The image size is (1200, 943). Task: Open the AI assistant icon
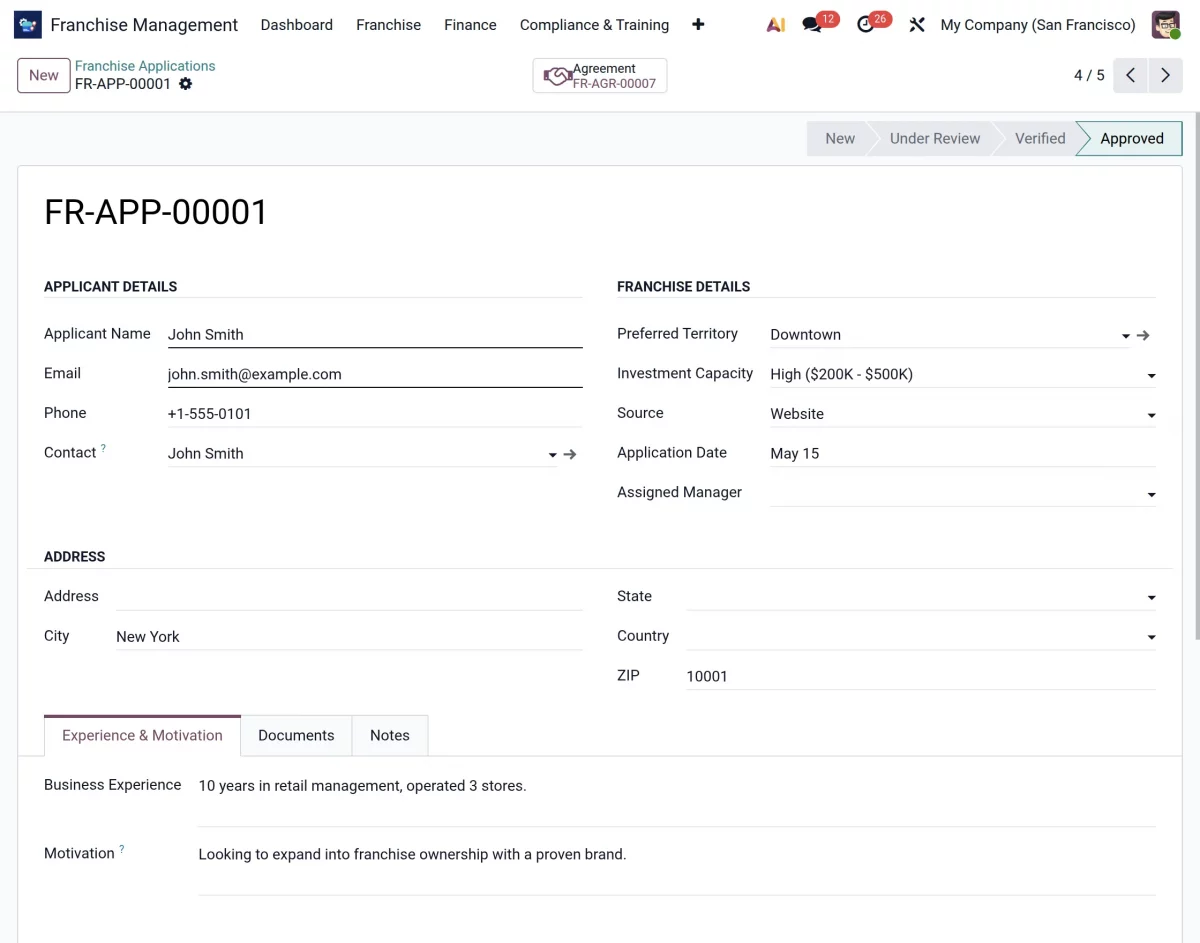click(776, 25)
